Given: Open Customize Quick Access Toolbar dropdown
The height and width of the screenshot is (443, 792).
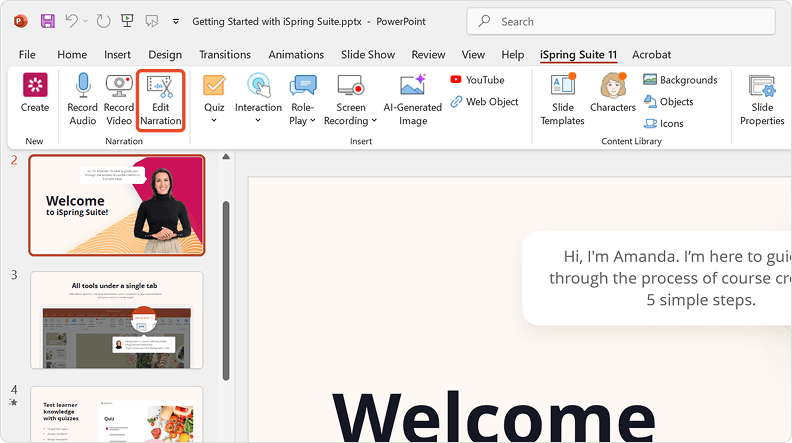Looking at the screenshot, I should (x=176, y=22).
